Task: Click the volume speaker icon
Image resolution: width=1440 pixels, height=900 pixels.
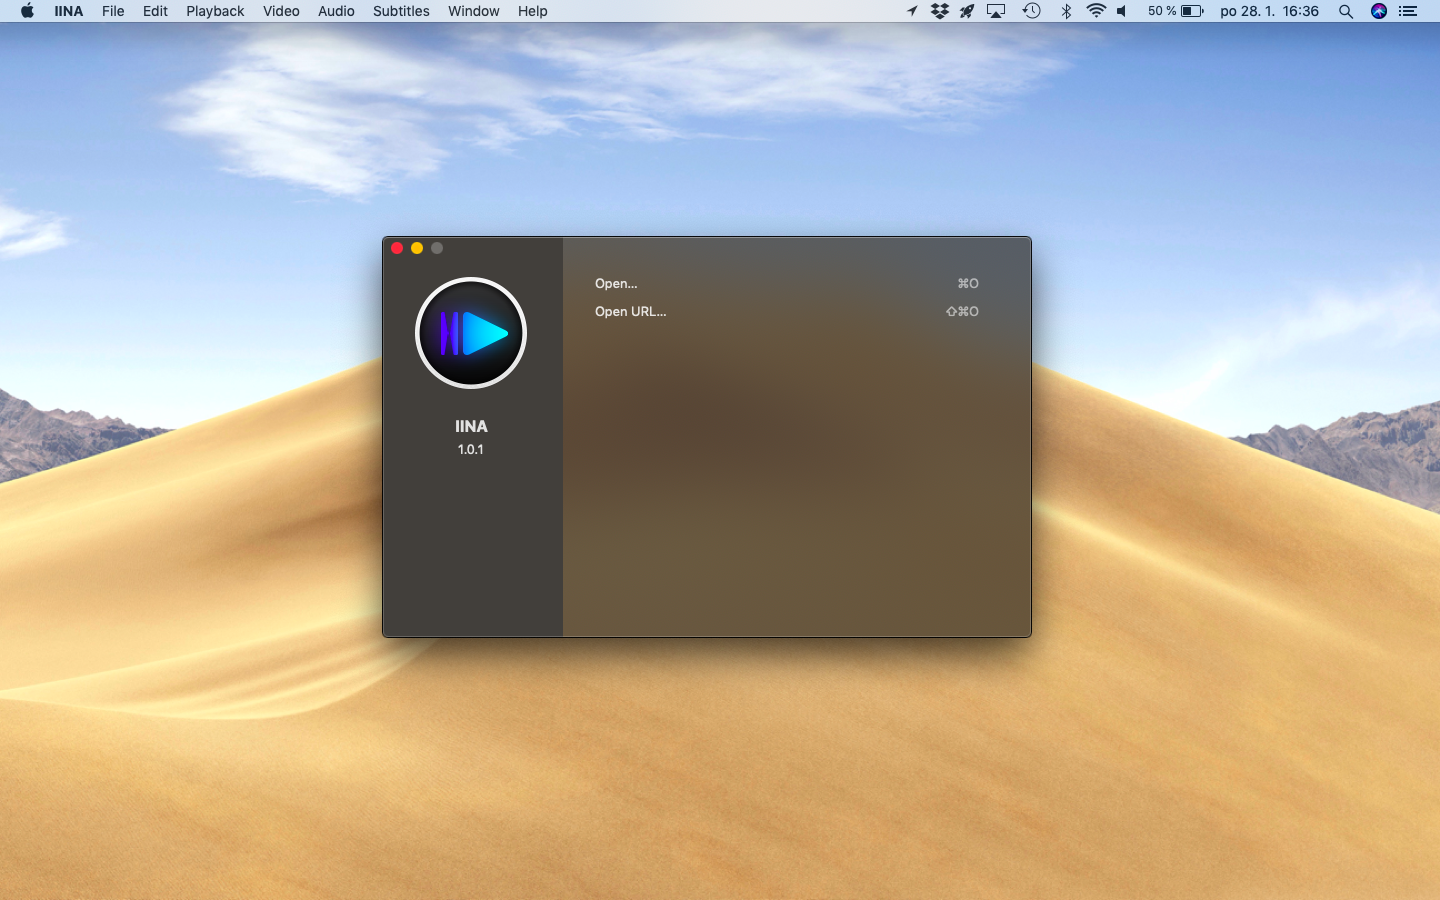Action: [x=1122, y=11]
